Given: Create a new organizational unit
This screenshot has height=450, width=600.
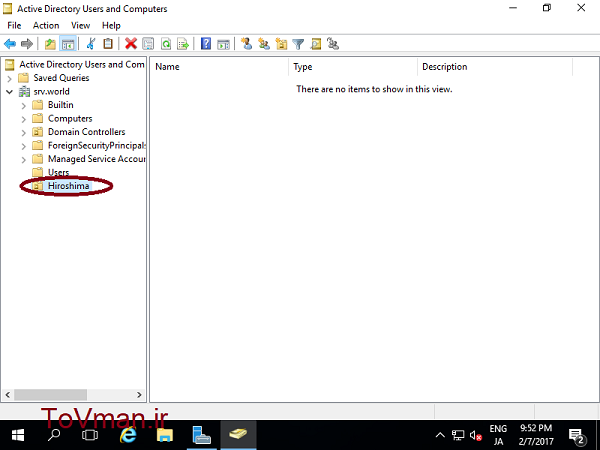Looking at the screenshot, I should click(281, 44).
